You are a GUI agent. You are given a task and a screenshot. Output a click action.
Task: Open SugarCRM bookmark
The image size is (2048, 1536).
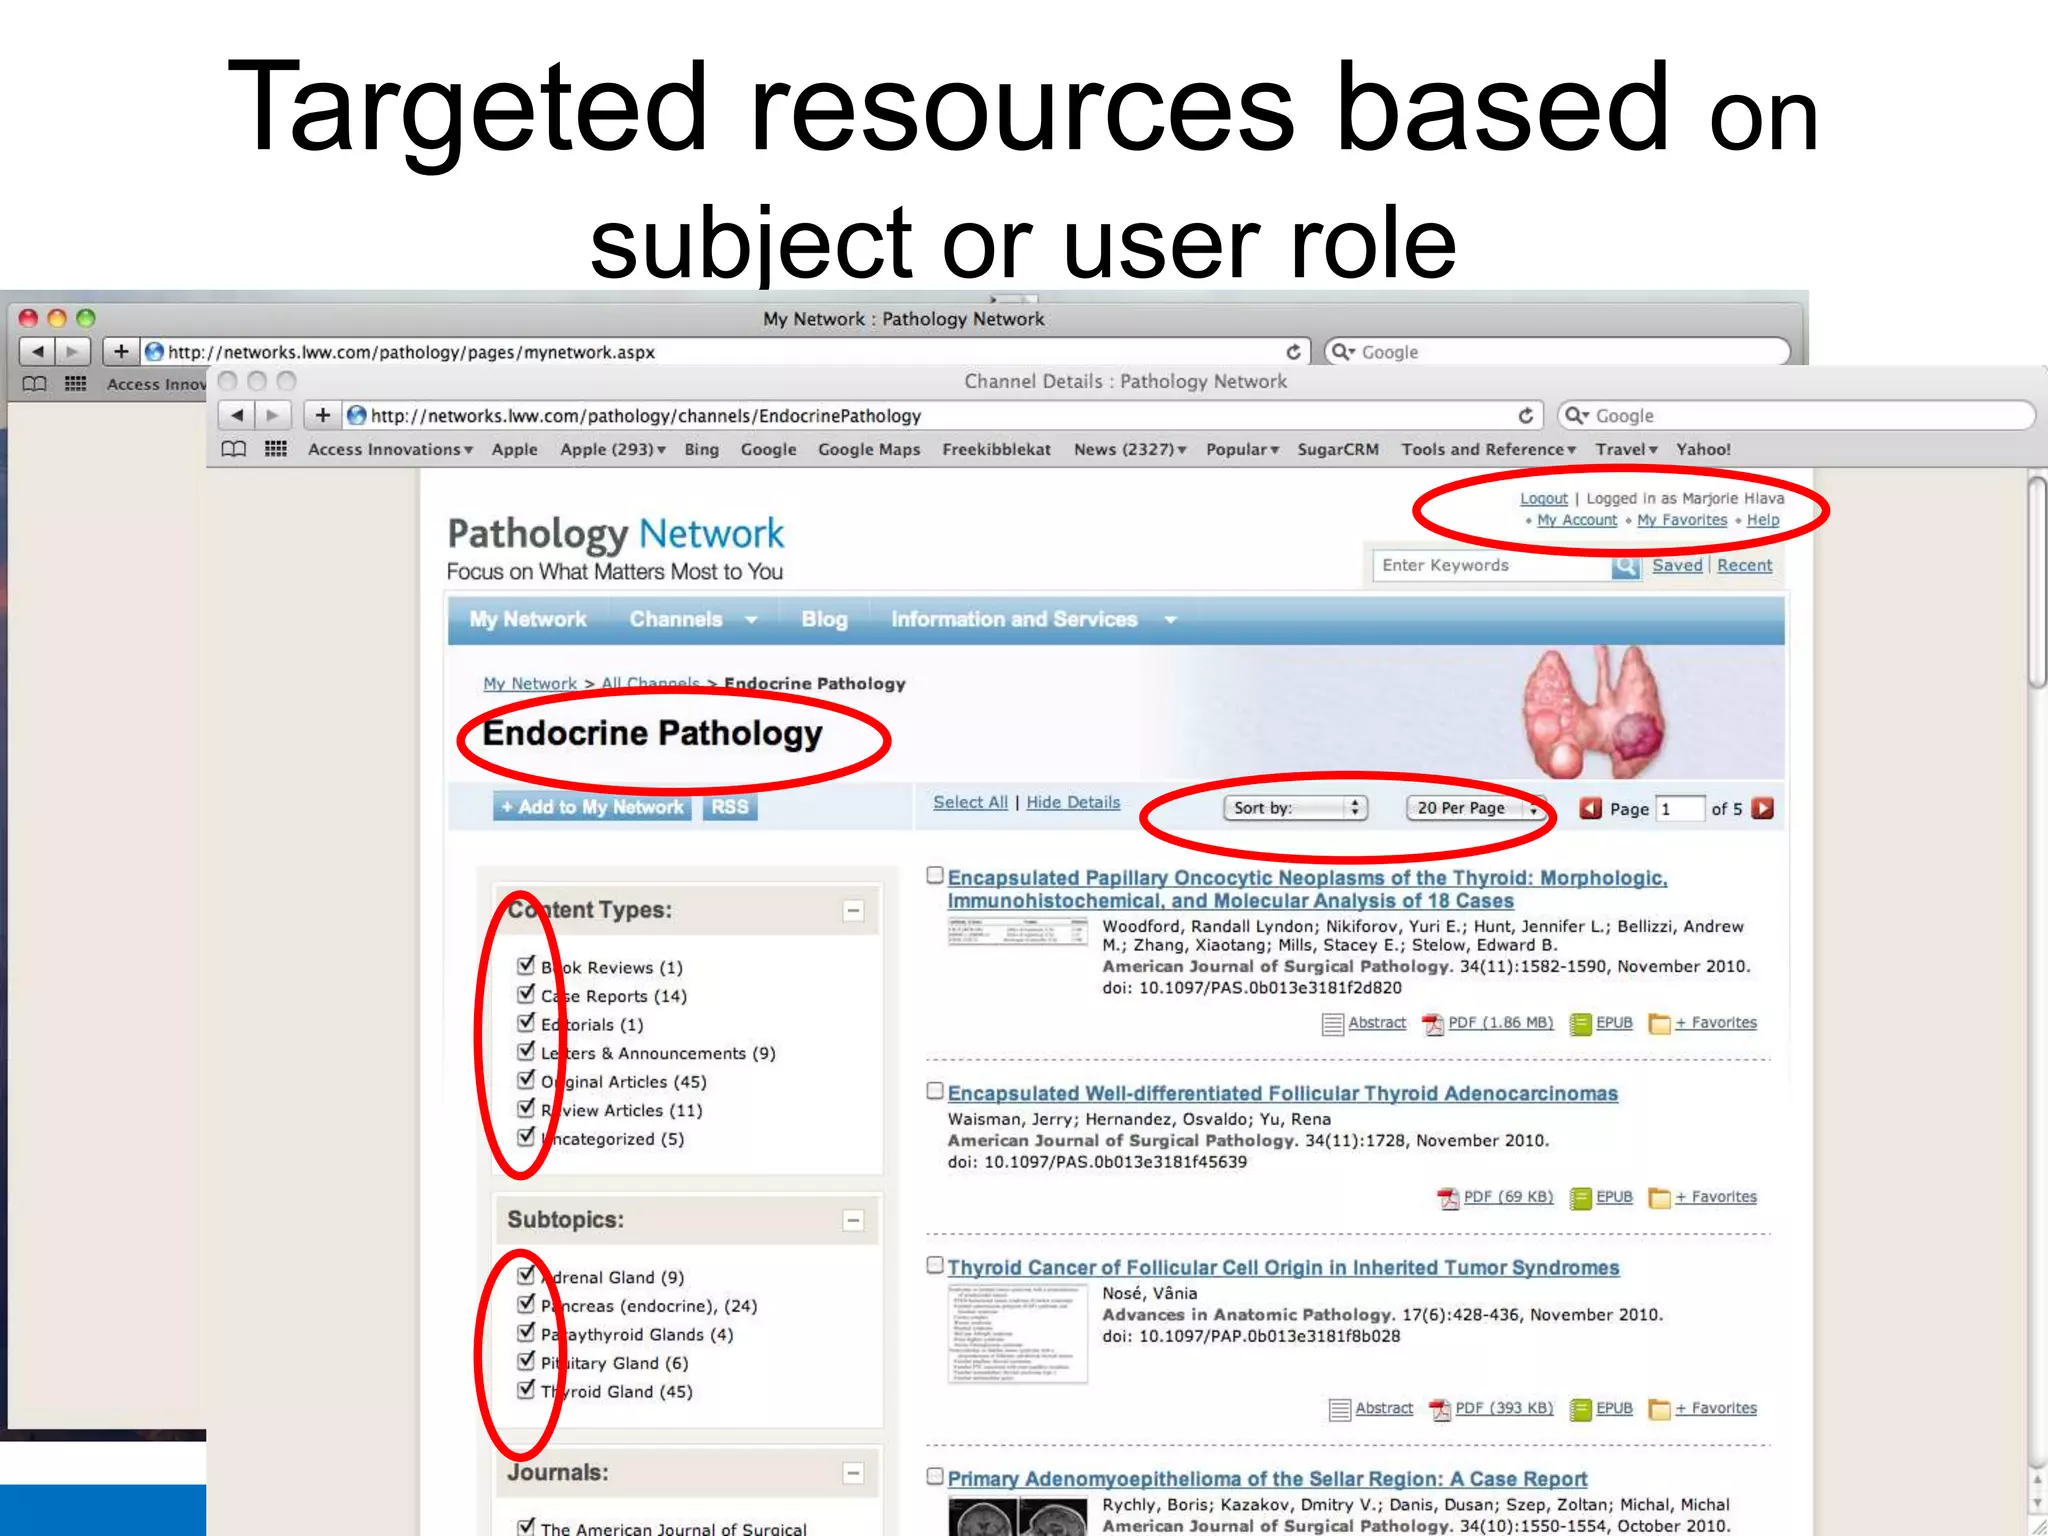[1338, 450]
